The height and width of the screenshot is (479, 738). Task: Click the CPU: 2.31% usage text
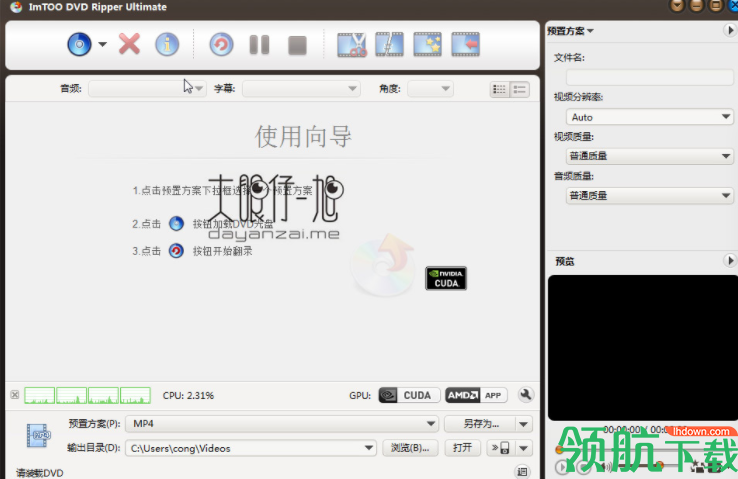click(x=188, y=396)
